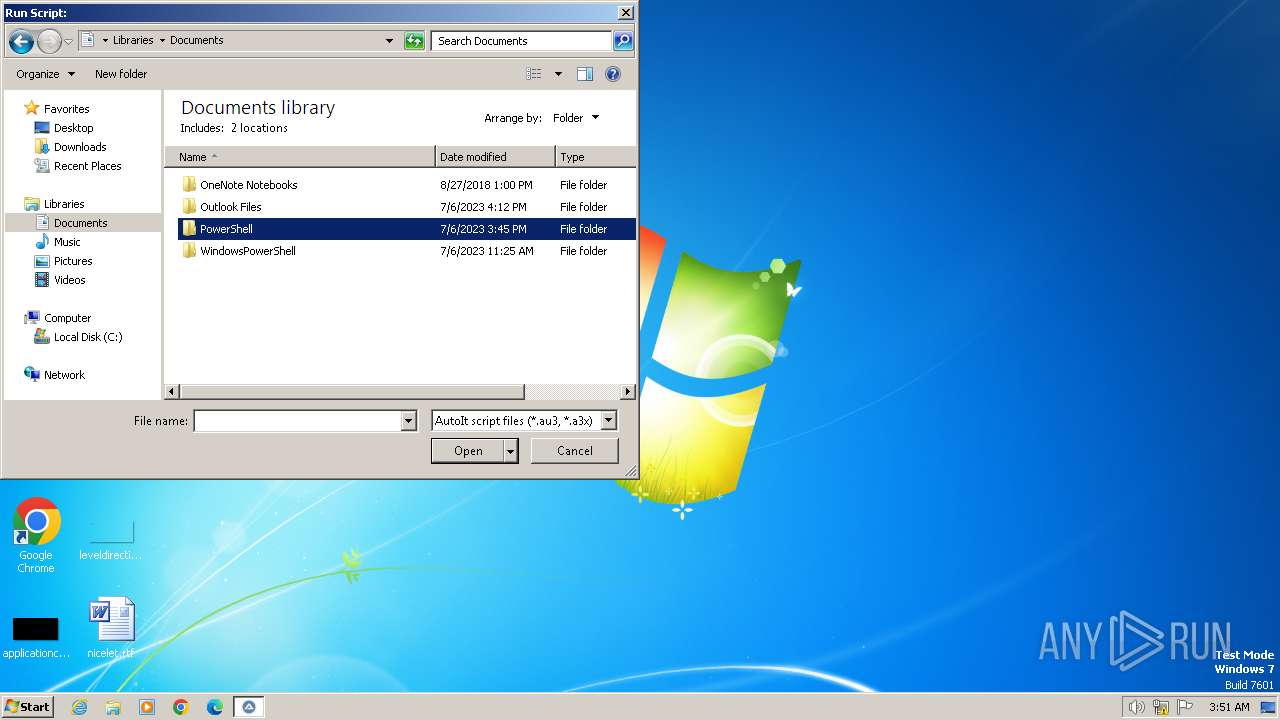Screen dimensions: 1280x720
Task: Expand the File name dropdown list
Action: [408, 421]
